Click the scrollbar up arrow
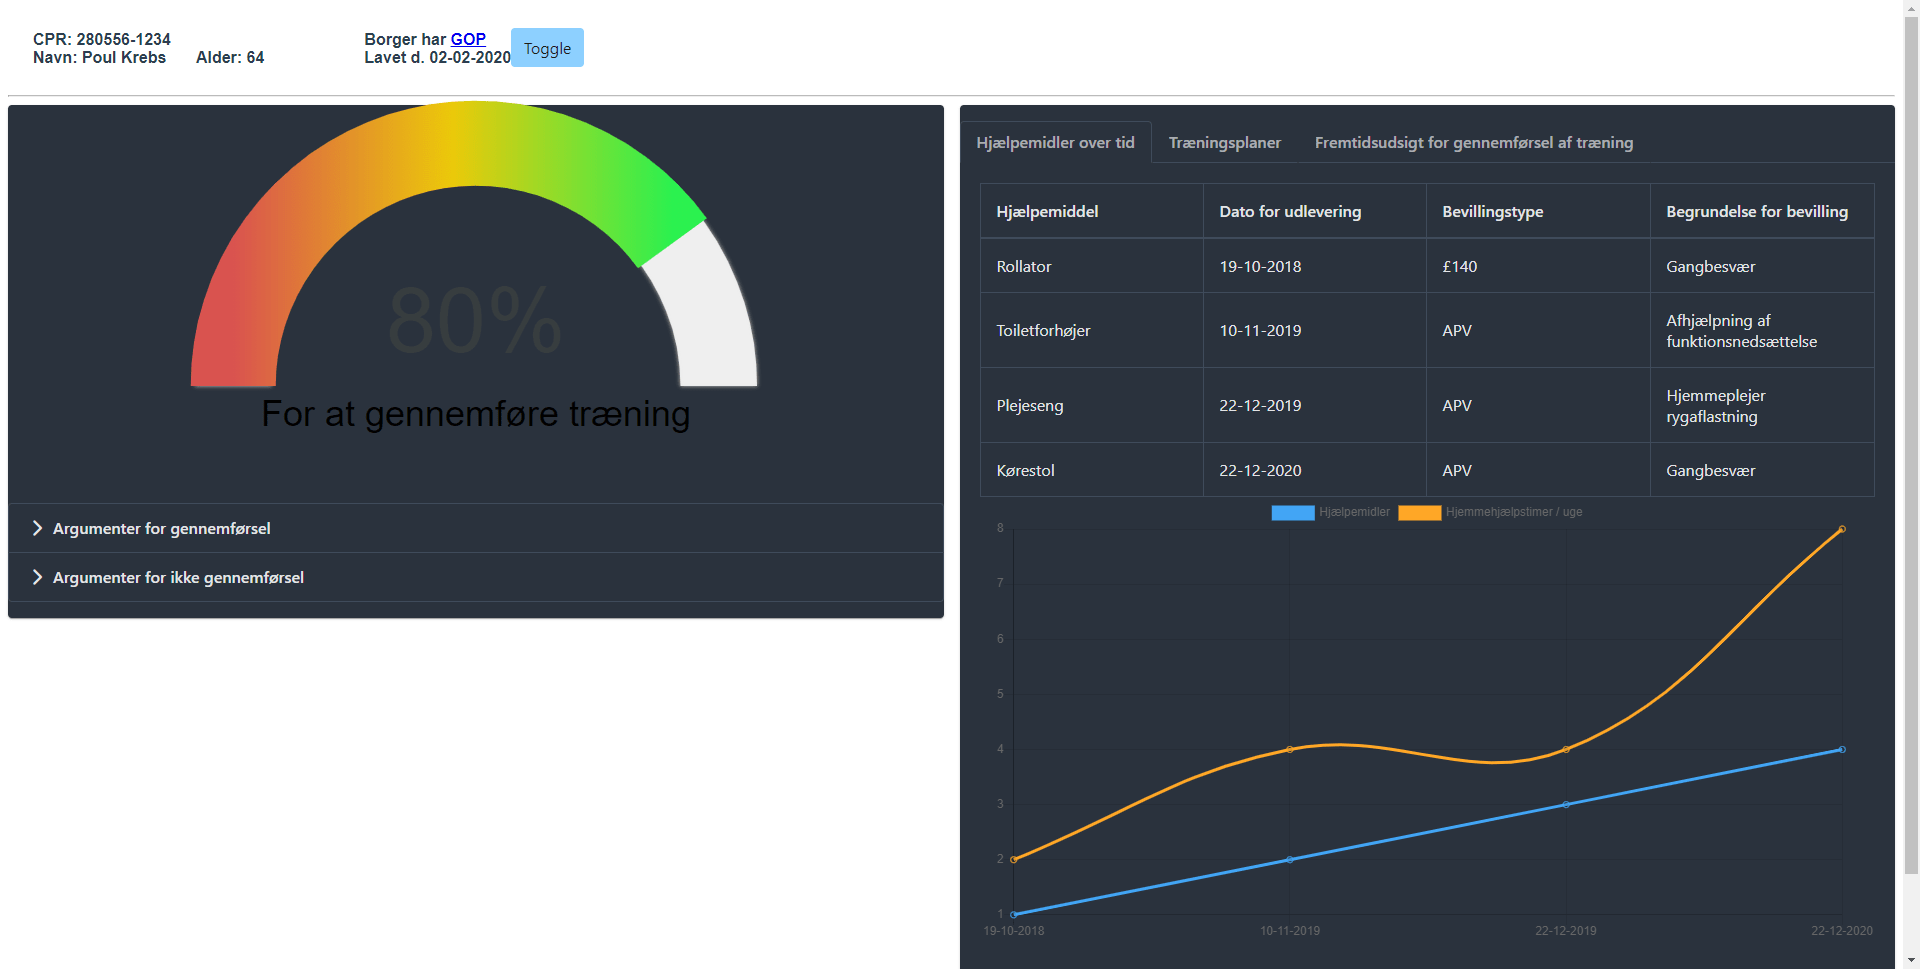 point(1911,7)
